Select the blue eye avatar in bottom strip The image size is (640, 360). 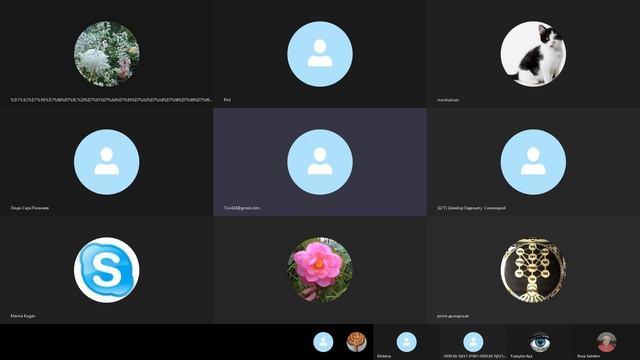click(540, 342)
